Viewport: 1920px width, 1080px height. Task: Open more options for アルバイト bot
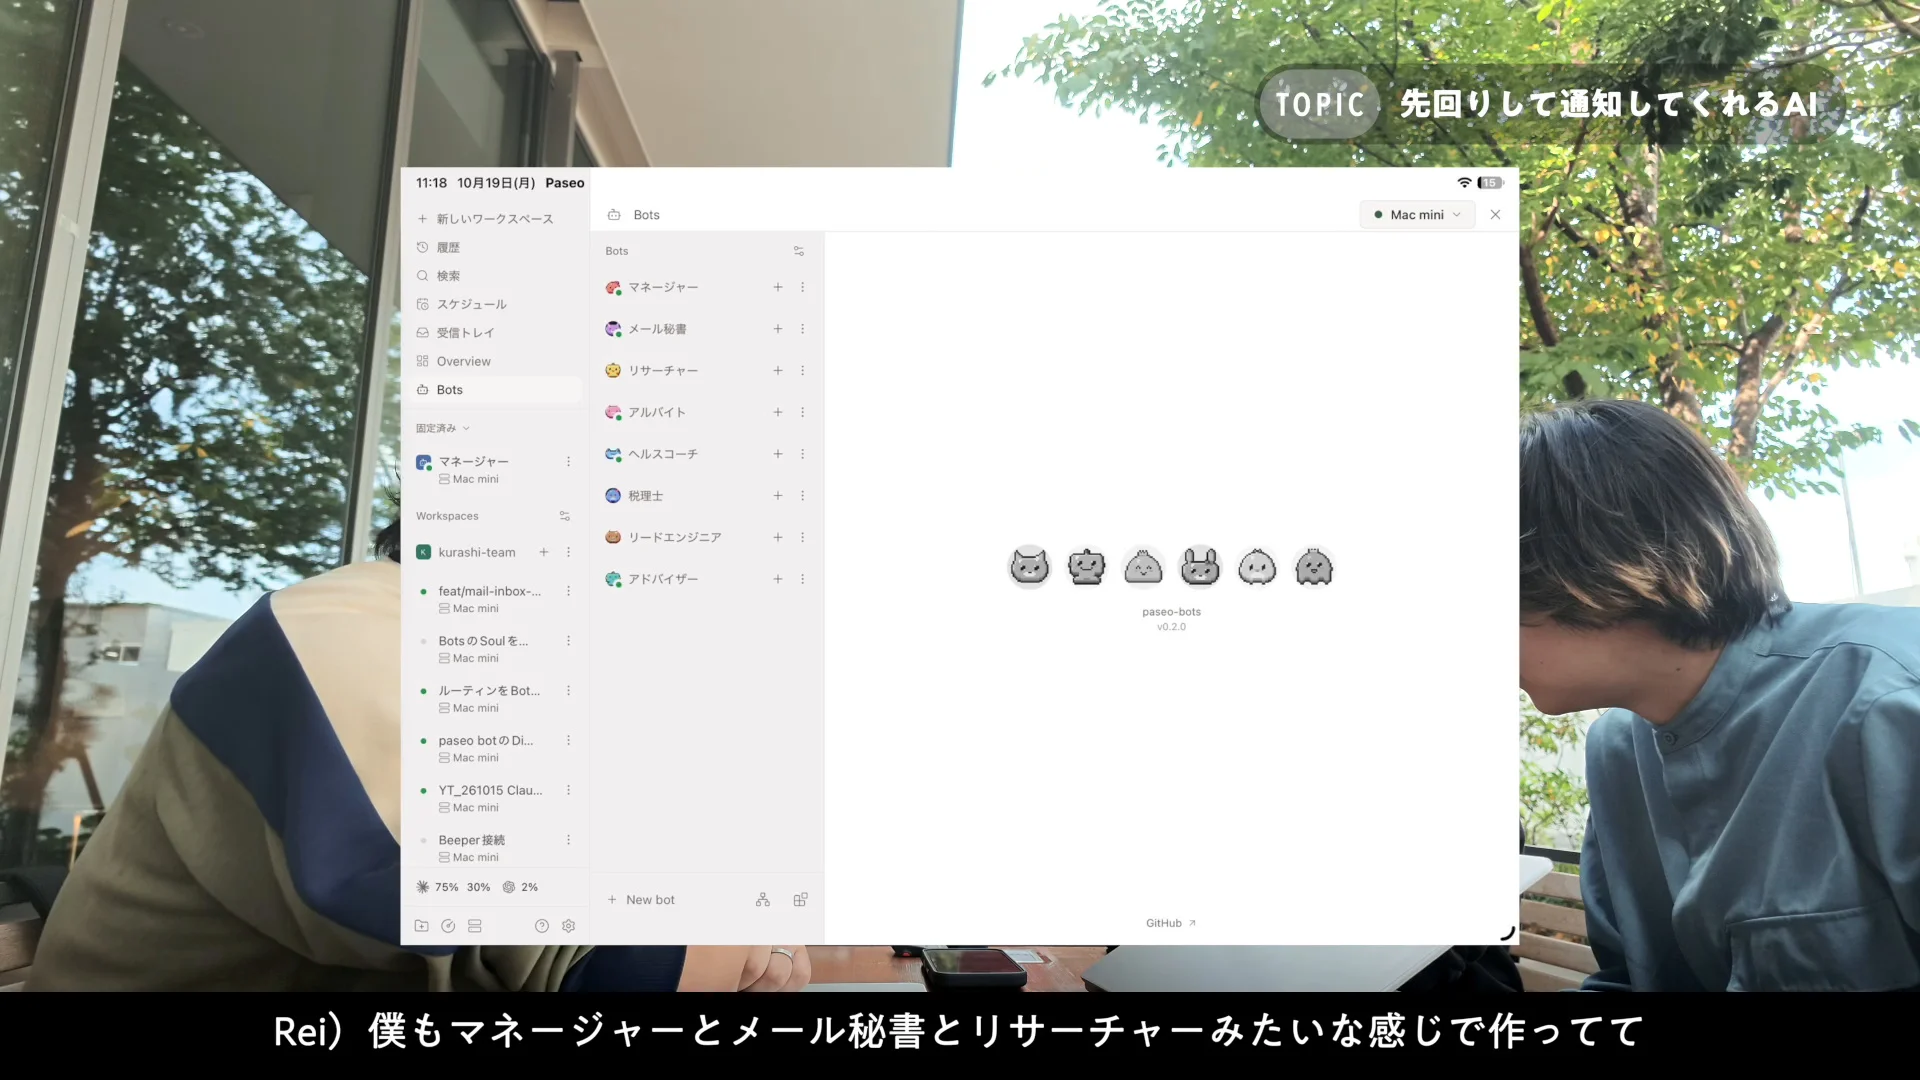[802, 412]
